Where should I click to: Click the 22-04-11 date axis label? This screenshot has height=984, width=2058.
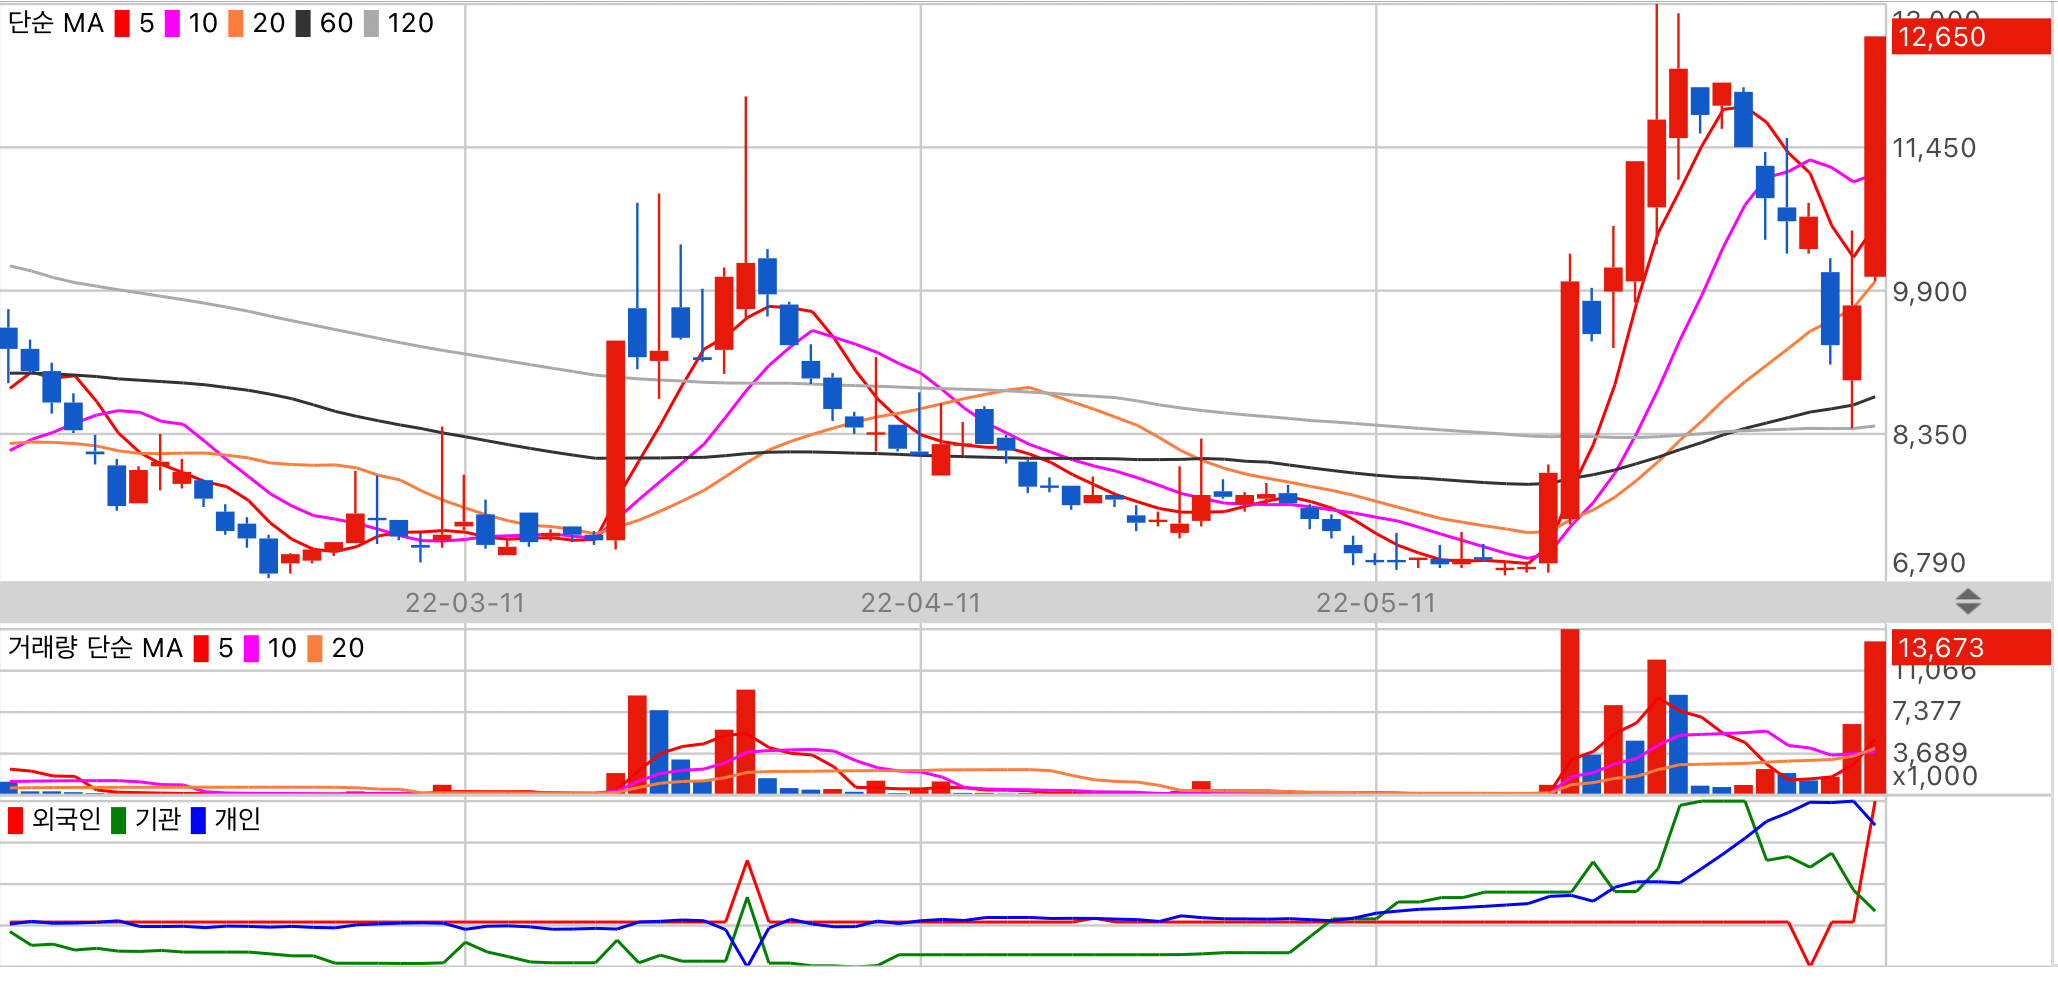coord(921,603)
